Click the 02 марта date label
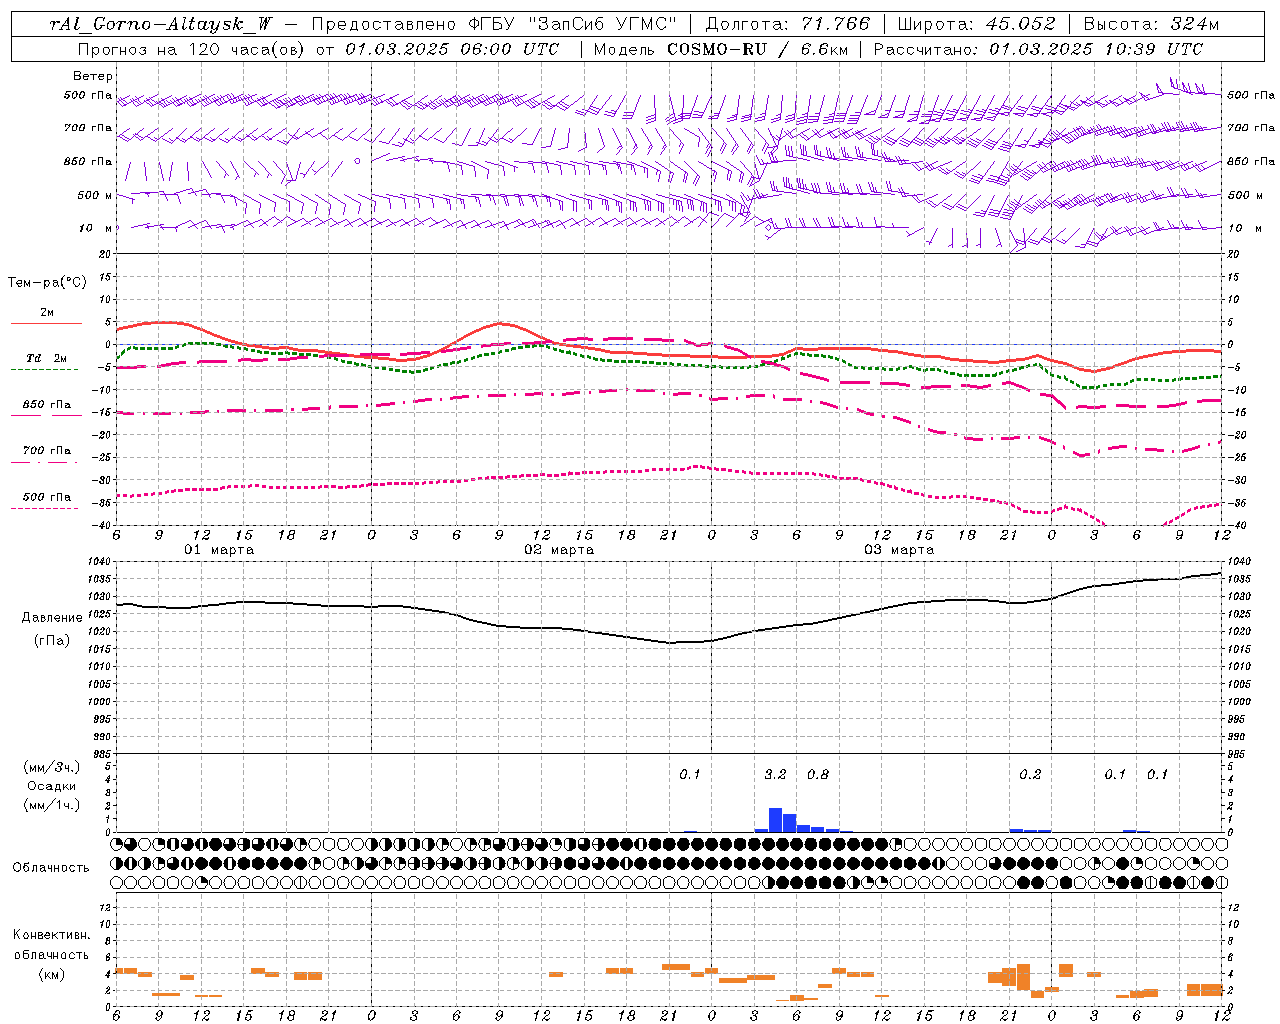The image size is (1280, 1024). [559, 550]
